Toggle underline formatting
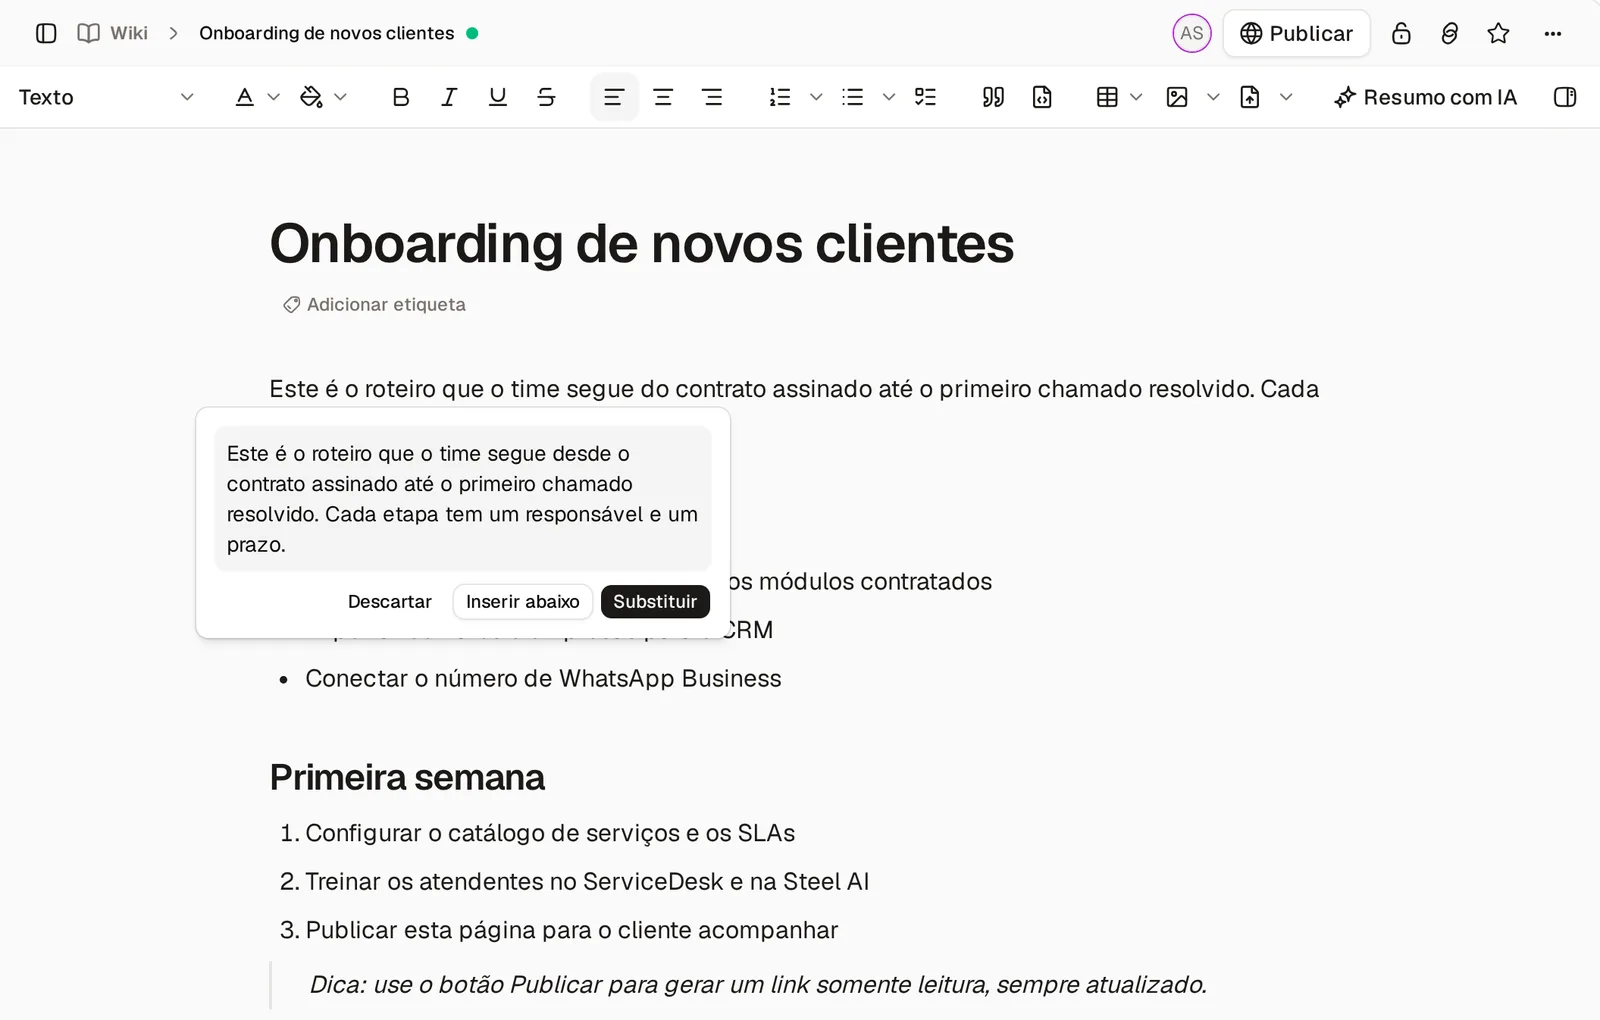 (x=497, y=97)
